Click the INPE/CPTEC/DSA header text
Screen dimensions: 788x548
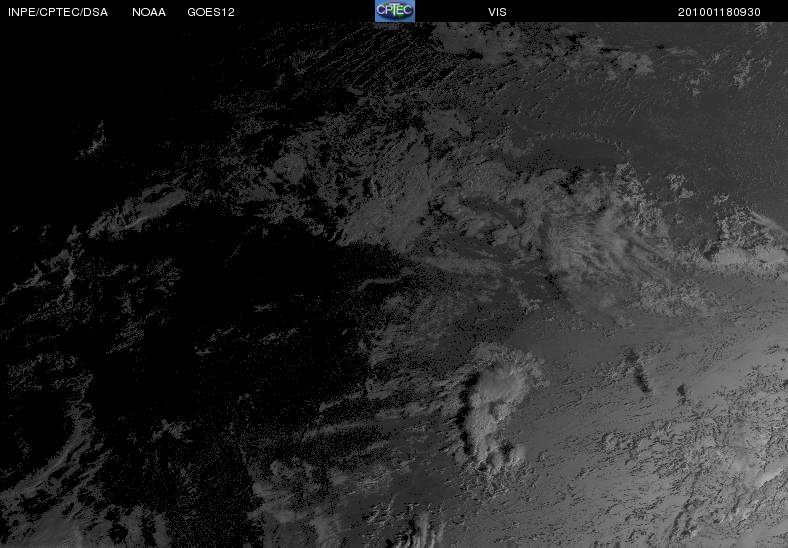pos(58,12)
